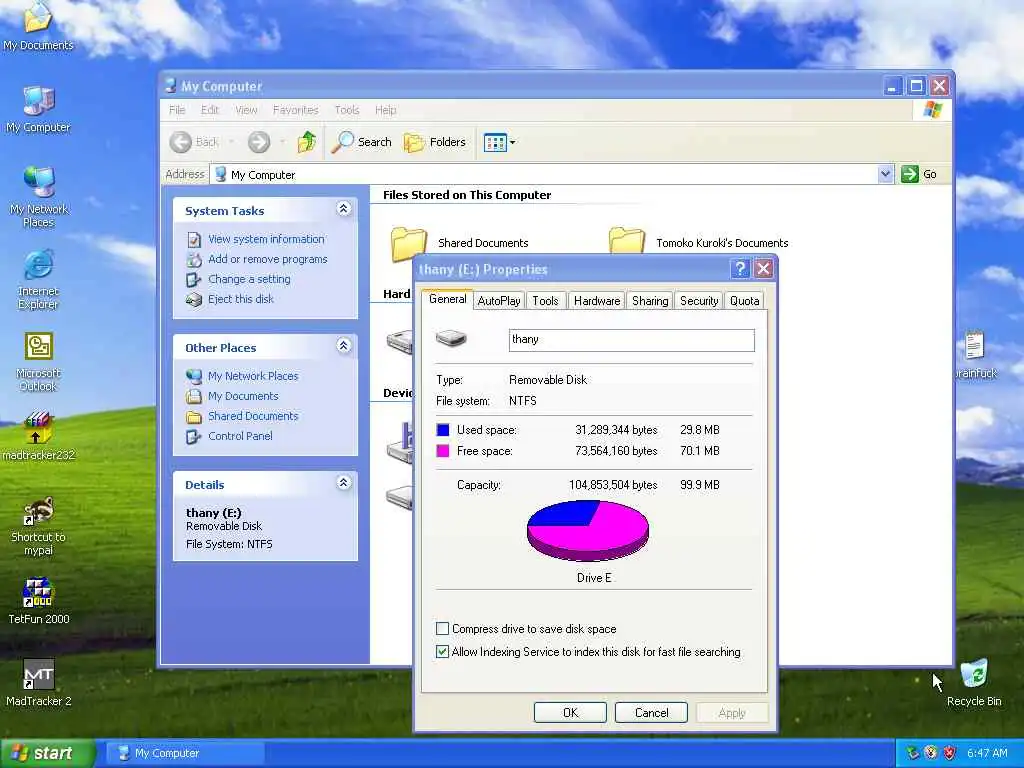Open Control Panel link
The height and width of the screenshot is (768, 1024).
click(240, 436)
